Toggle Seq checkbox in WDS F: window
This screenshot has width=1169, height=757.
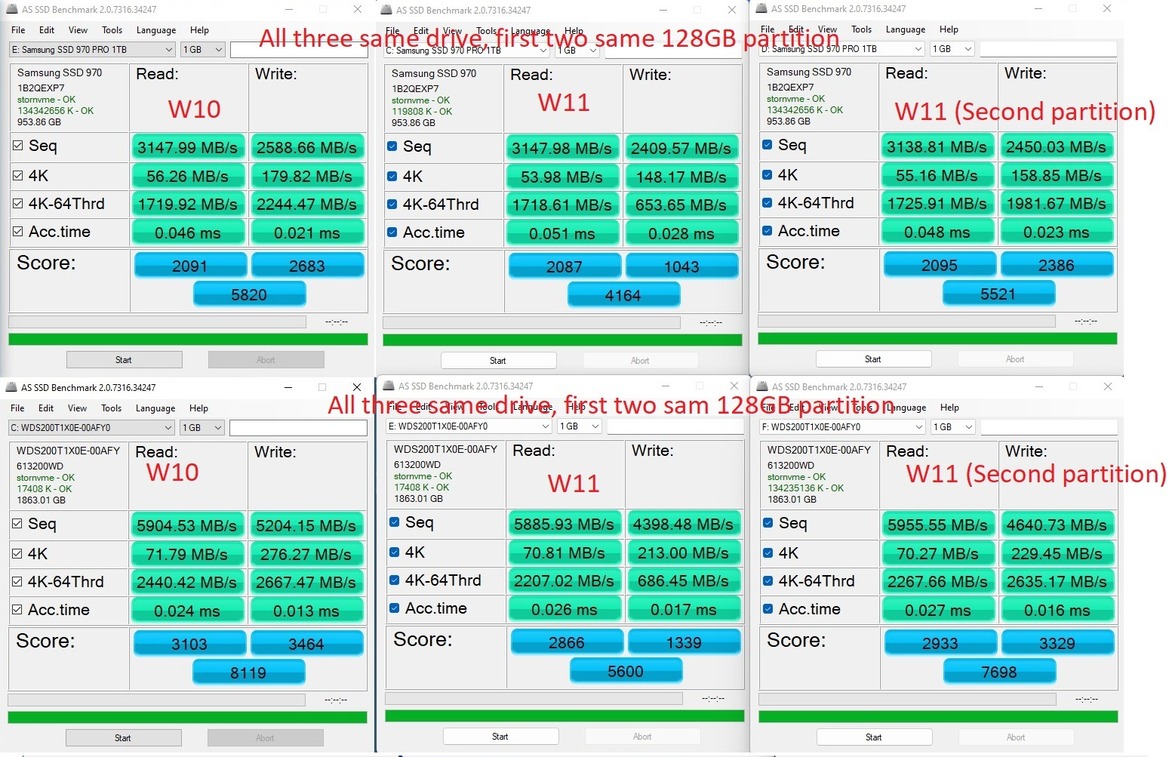tap(768, 523)
